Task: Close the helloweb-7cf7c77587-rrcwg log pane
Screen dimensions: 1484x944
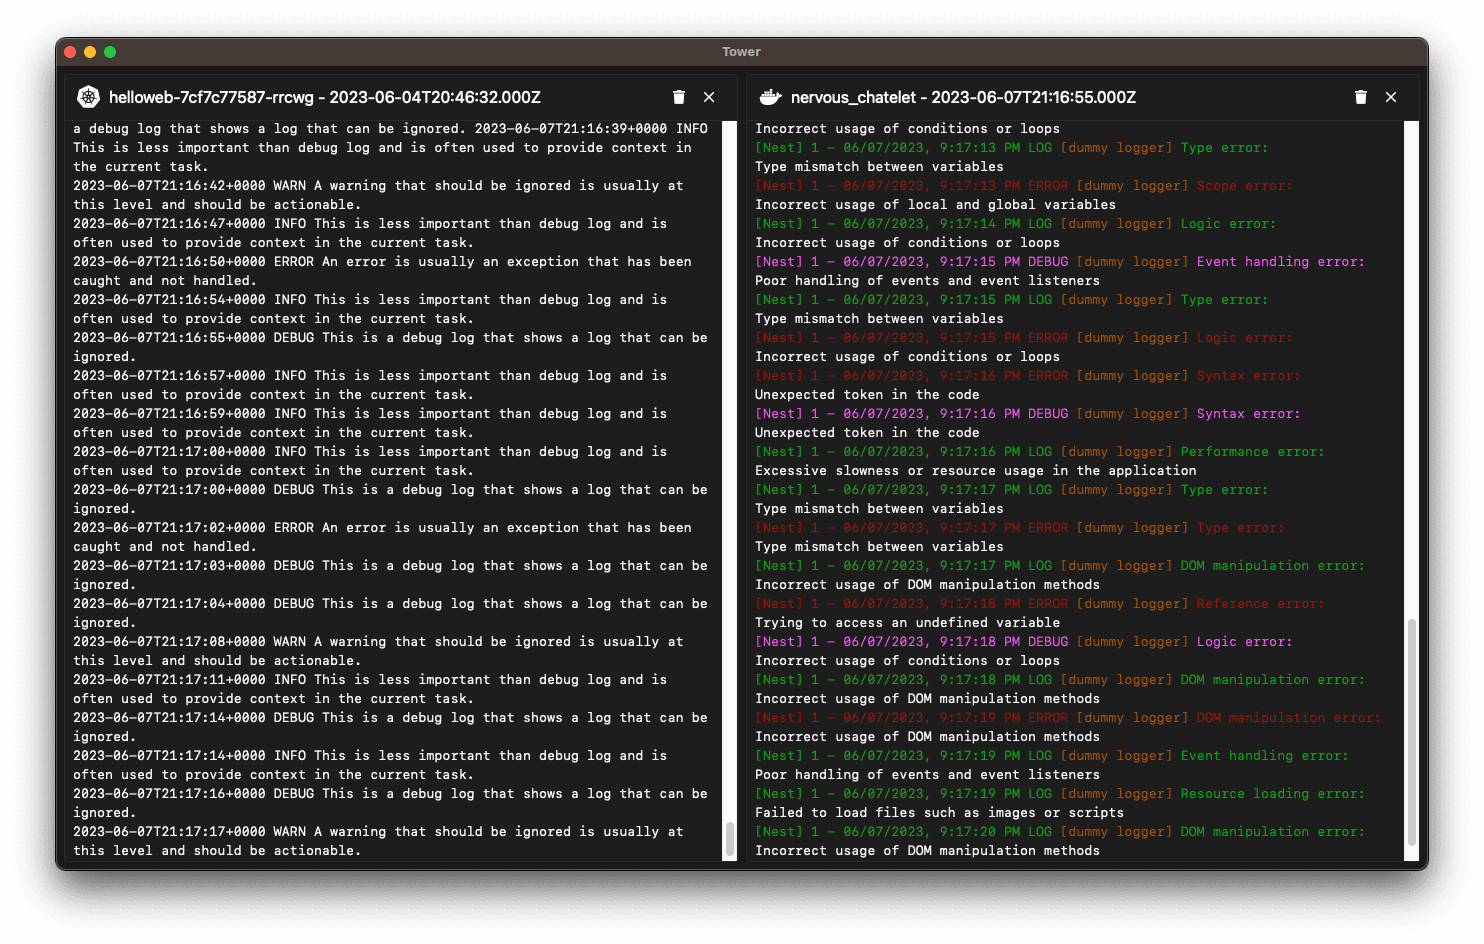Action: 709,97
